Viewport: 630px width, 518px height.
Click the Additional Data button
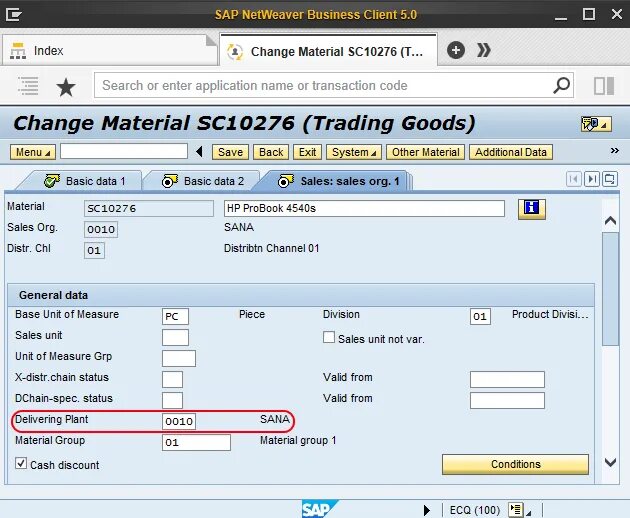point(511,152)
